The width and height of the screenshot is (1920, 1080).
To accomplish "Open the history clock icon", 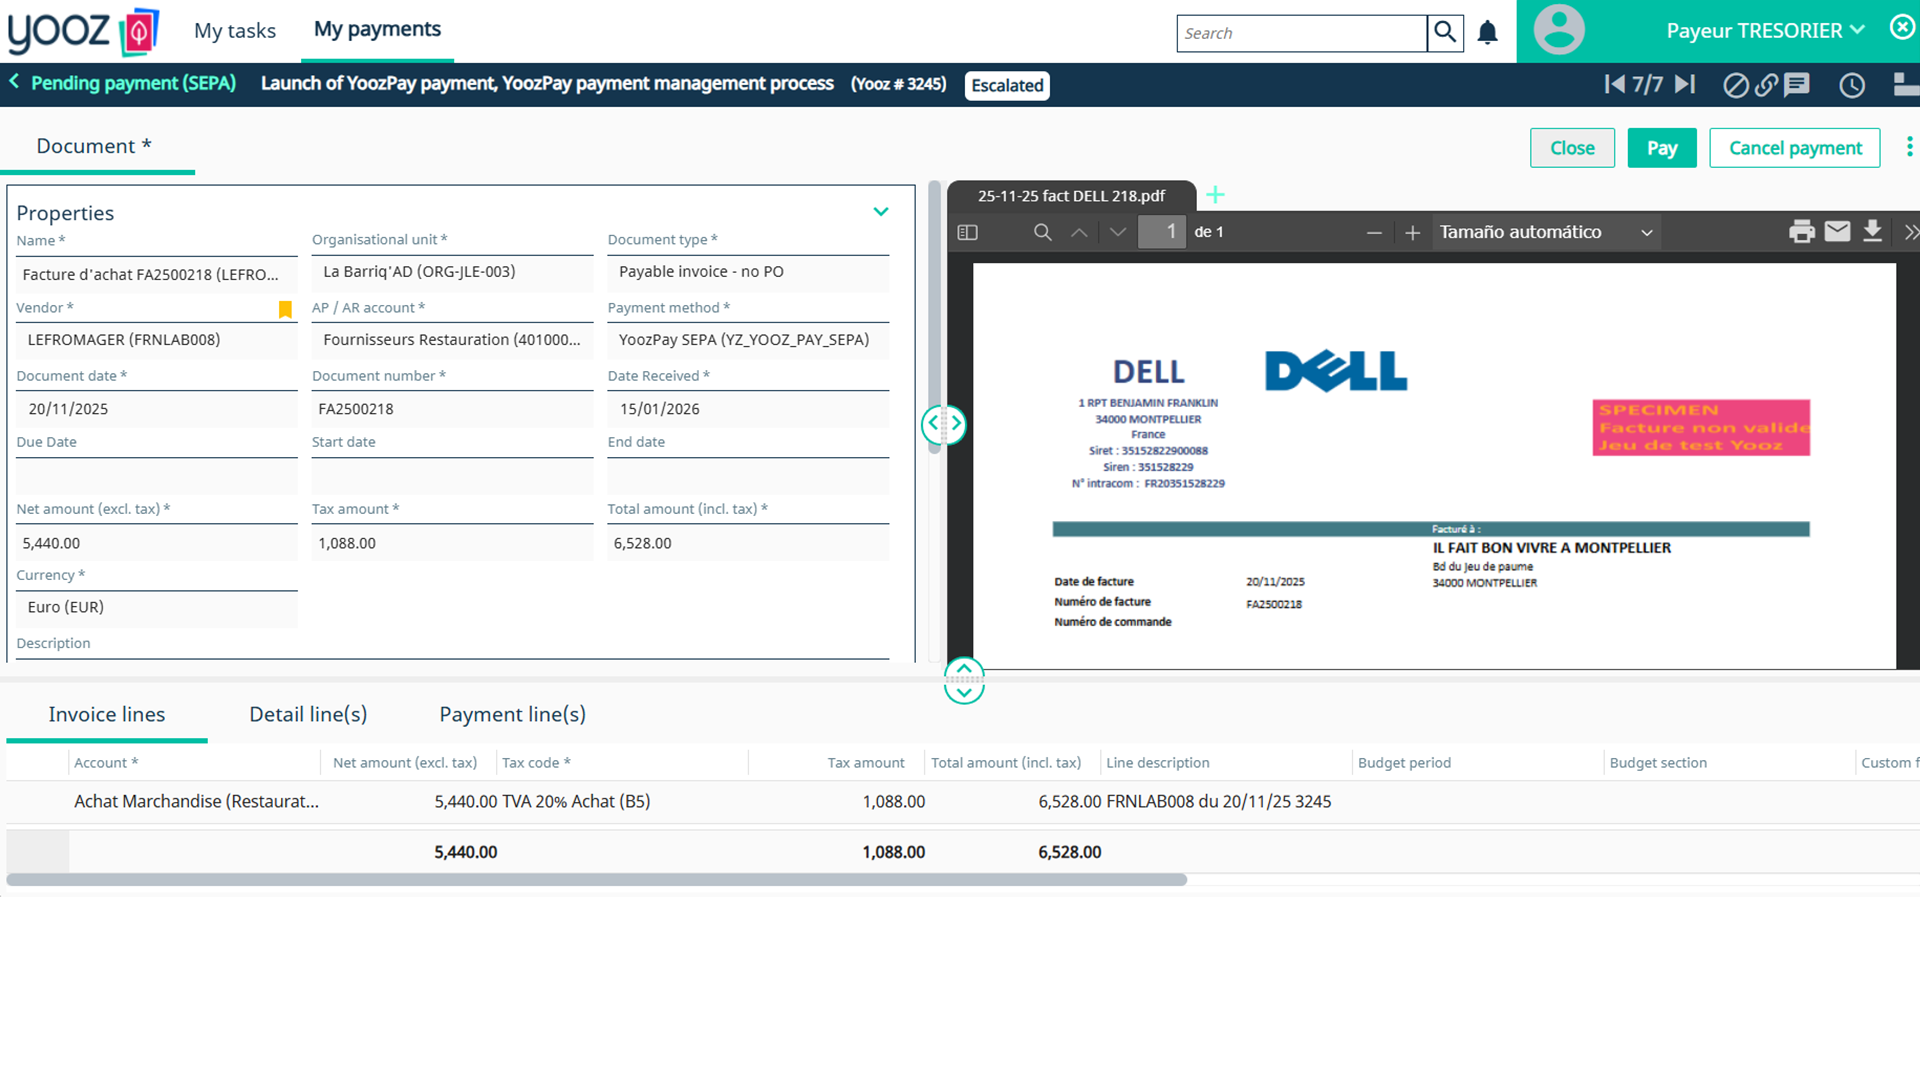I will click(x=1852, y=85).
